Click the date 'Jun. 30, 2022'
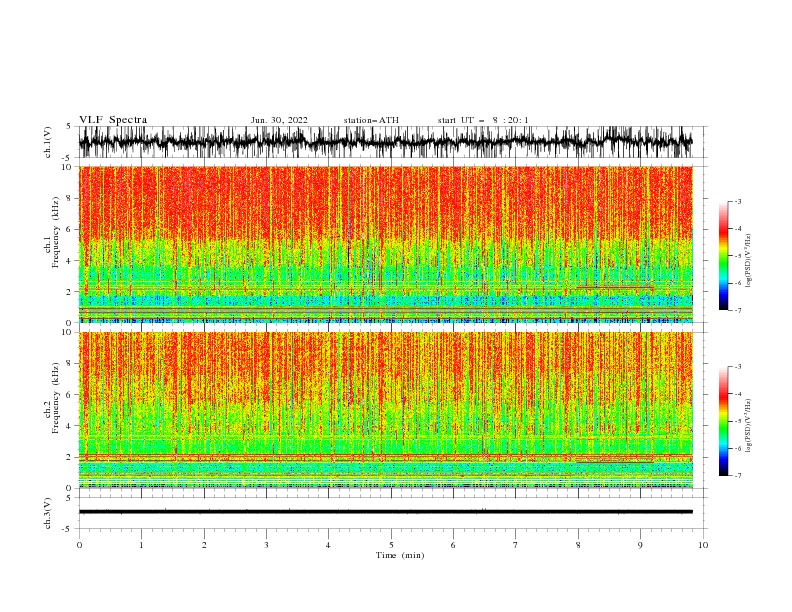 279,120
